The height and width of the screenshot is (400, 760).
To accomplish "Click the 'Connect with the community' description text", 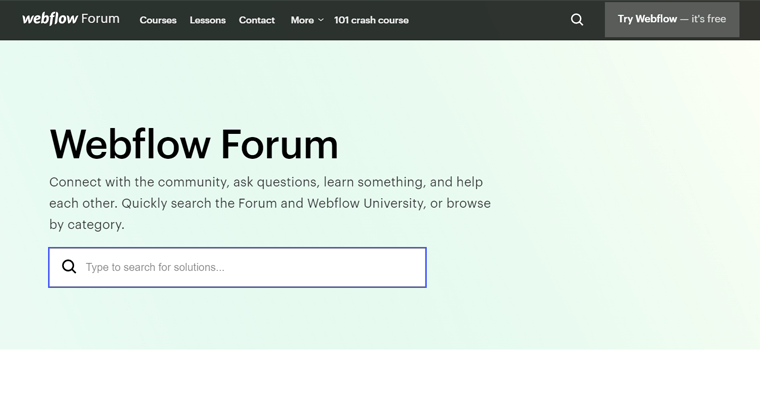I will pyautogui.click(x=270, y=203).
